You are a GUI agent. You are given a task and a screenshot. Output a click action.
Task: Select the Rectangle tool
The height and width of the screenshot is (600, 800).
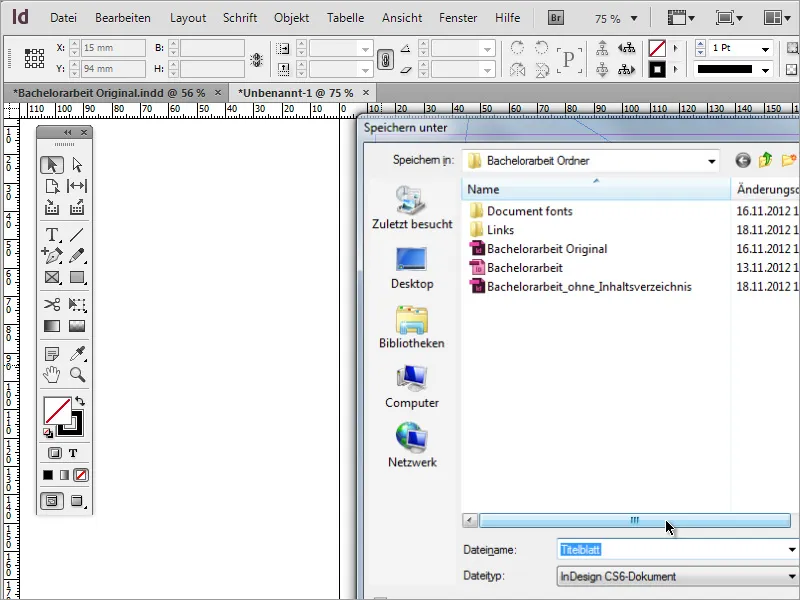tap(77, 277)
